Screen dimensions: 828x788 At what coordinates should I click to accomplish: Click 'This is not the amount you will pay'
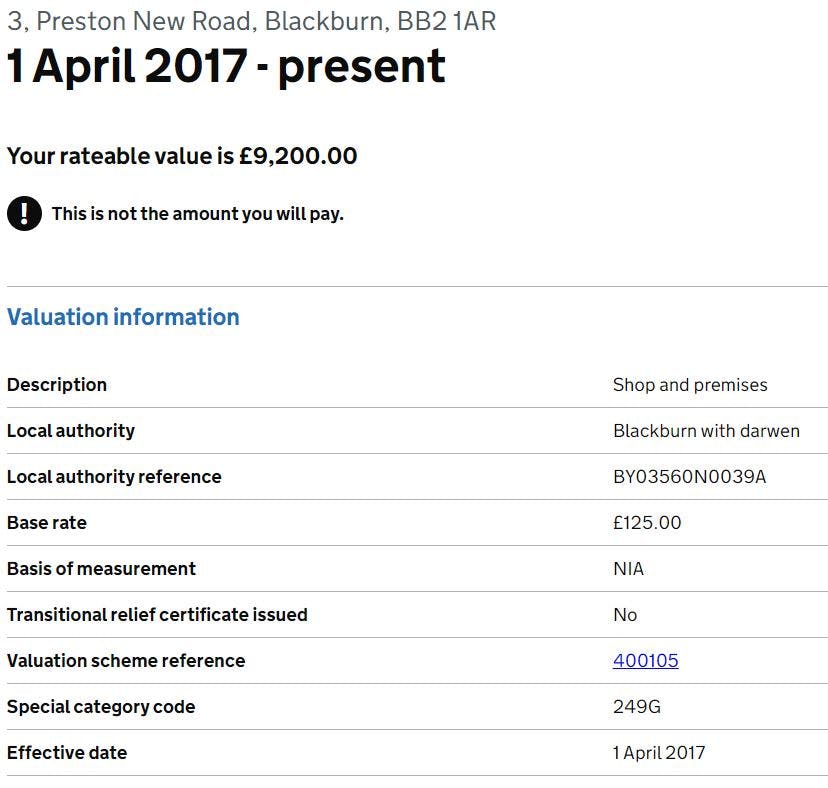197,214
